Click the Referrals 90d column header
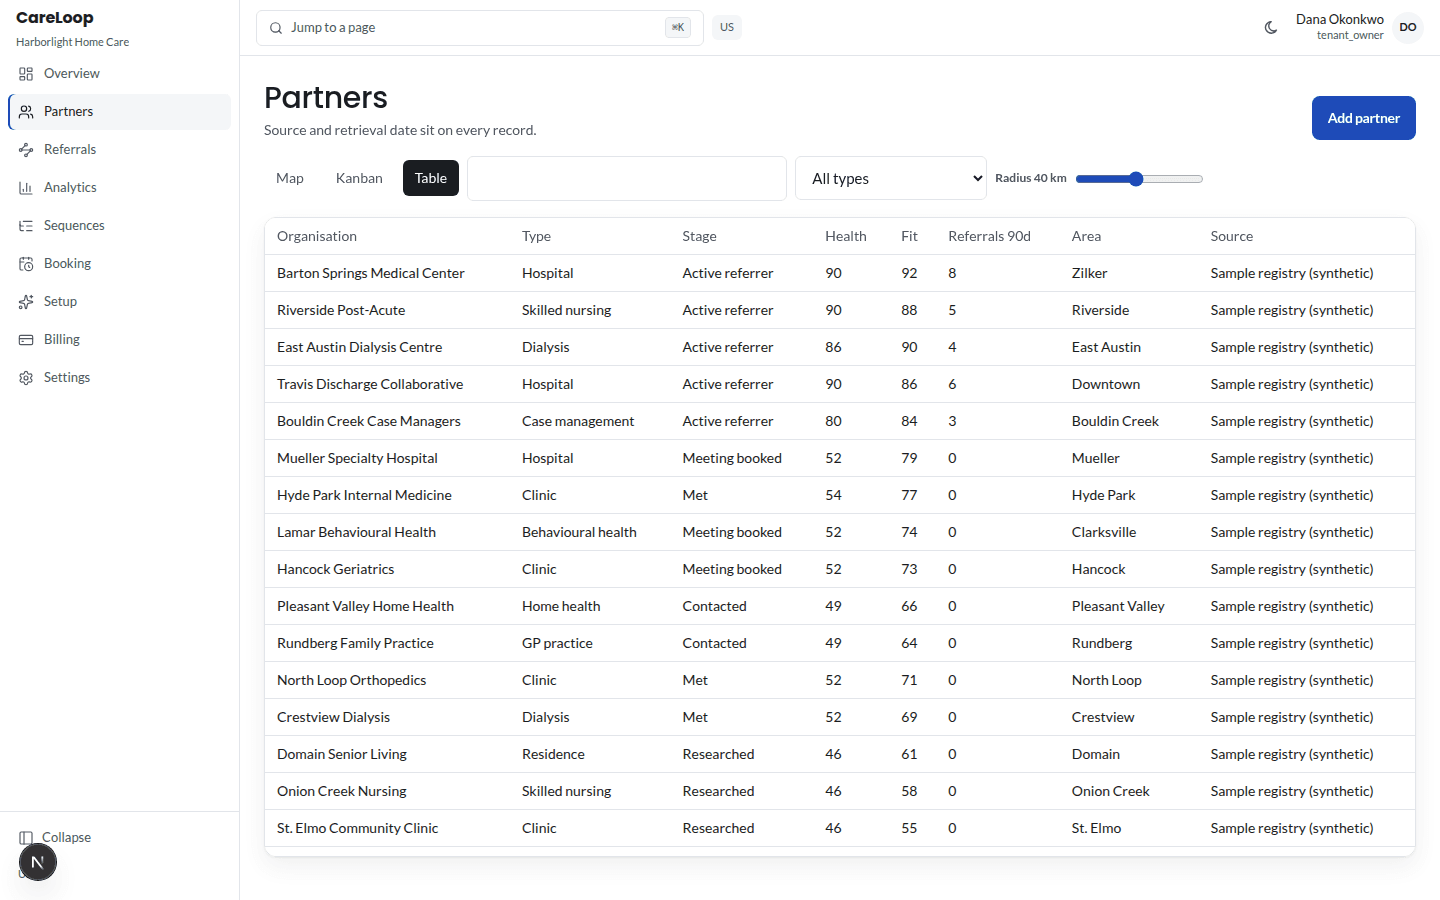Screen dimensions: 1440x900 [989, 237]
